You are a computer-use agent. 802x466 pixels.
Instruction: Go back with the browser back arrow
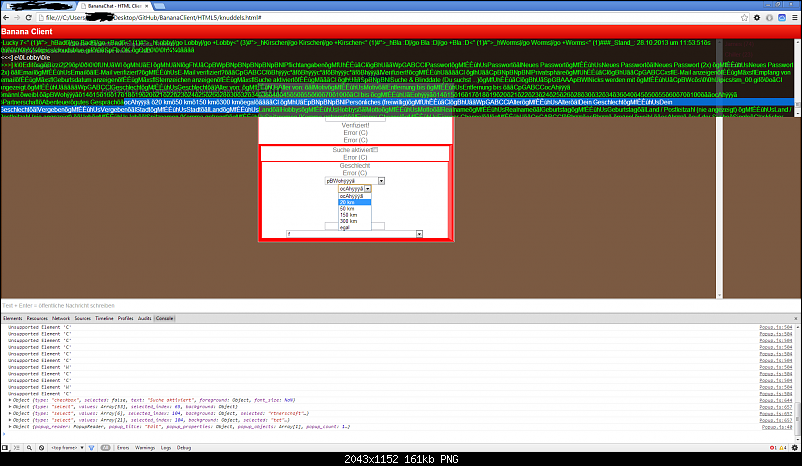[x=6, y=17]
